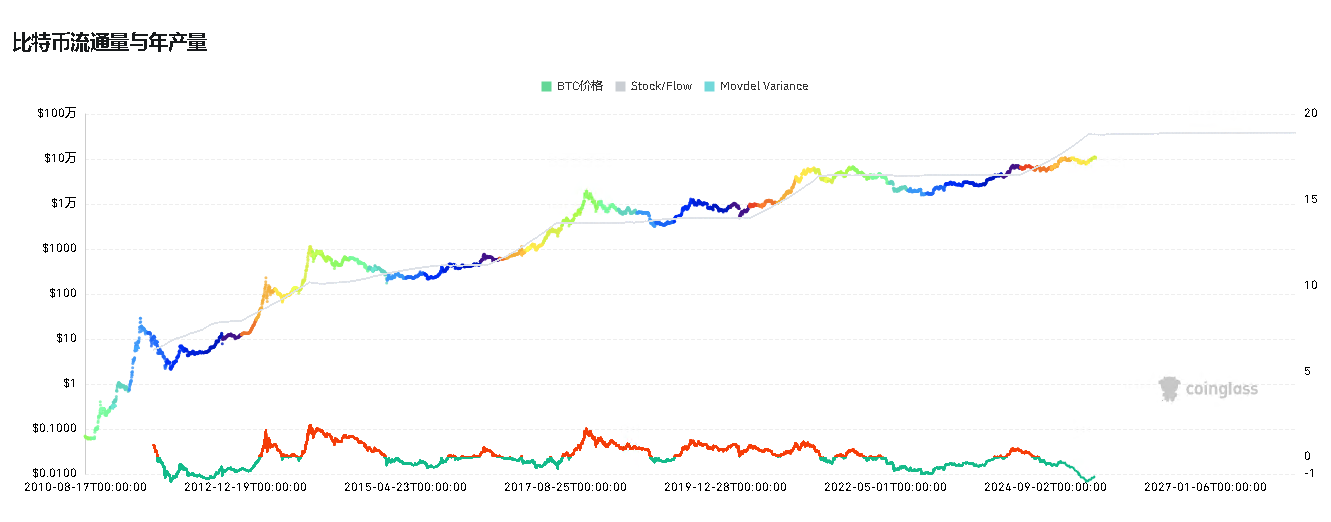Screen dimensions: 1331x522
Task: Select the 2024-09-02 date axis label
Action: tap(1045, 488)
